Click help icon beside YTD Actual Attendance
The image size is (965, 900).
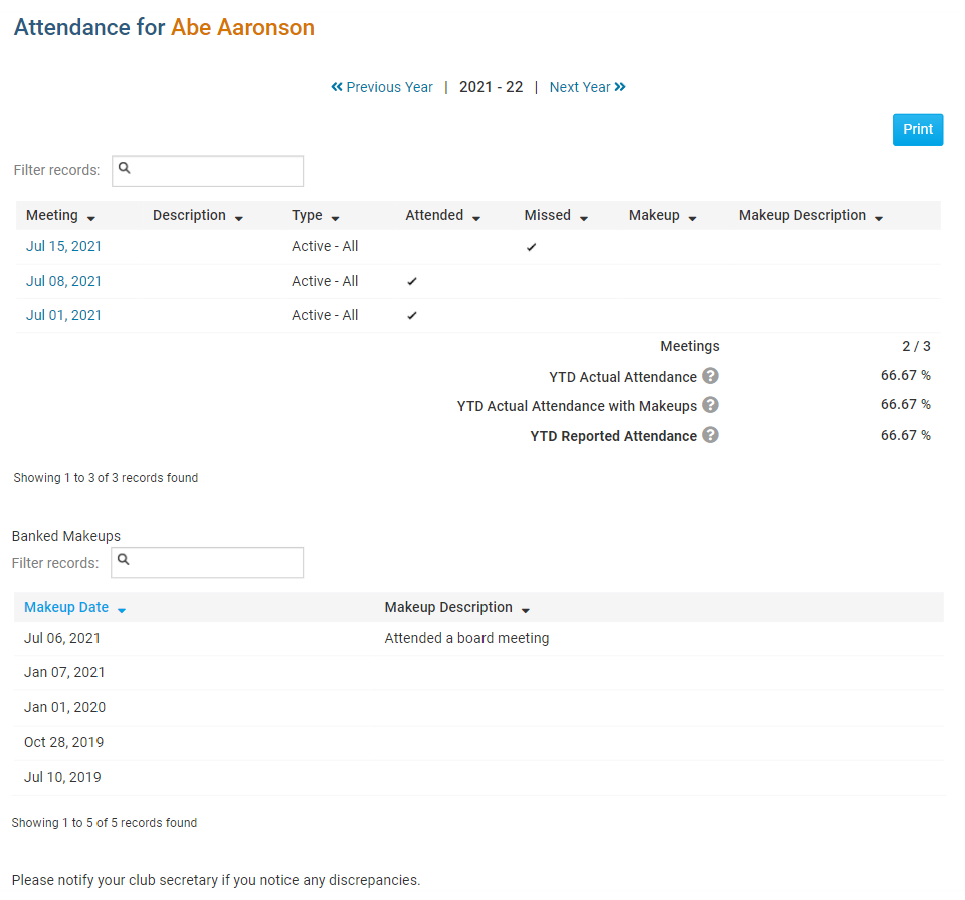click(710, 376)
